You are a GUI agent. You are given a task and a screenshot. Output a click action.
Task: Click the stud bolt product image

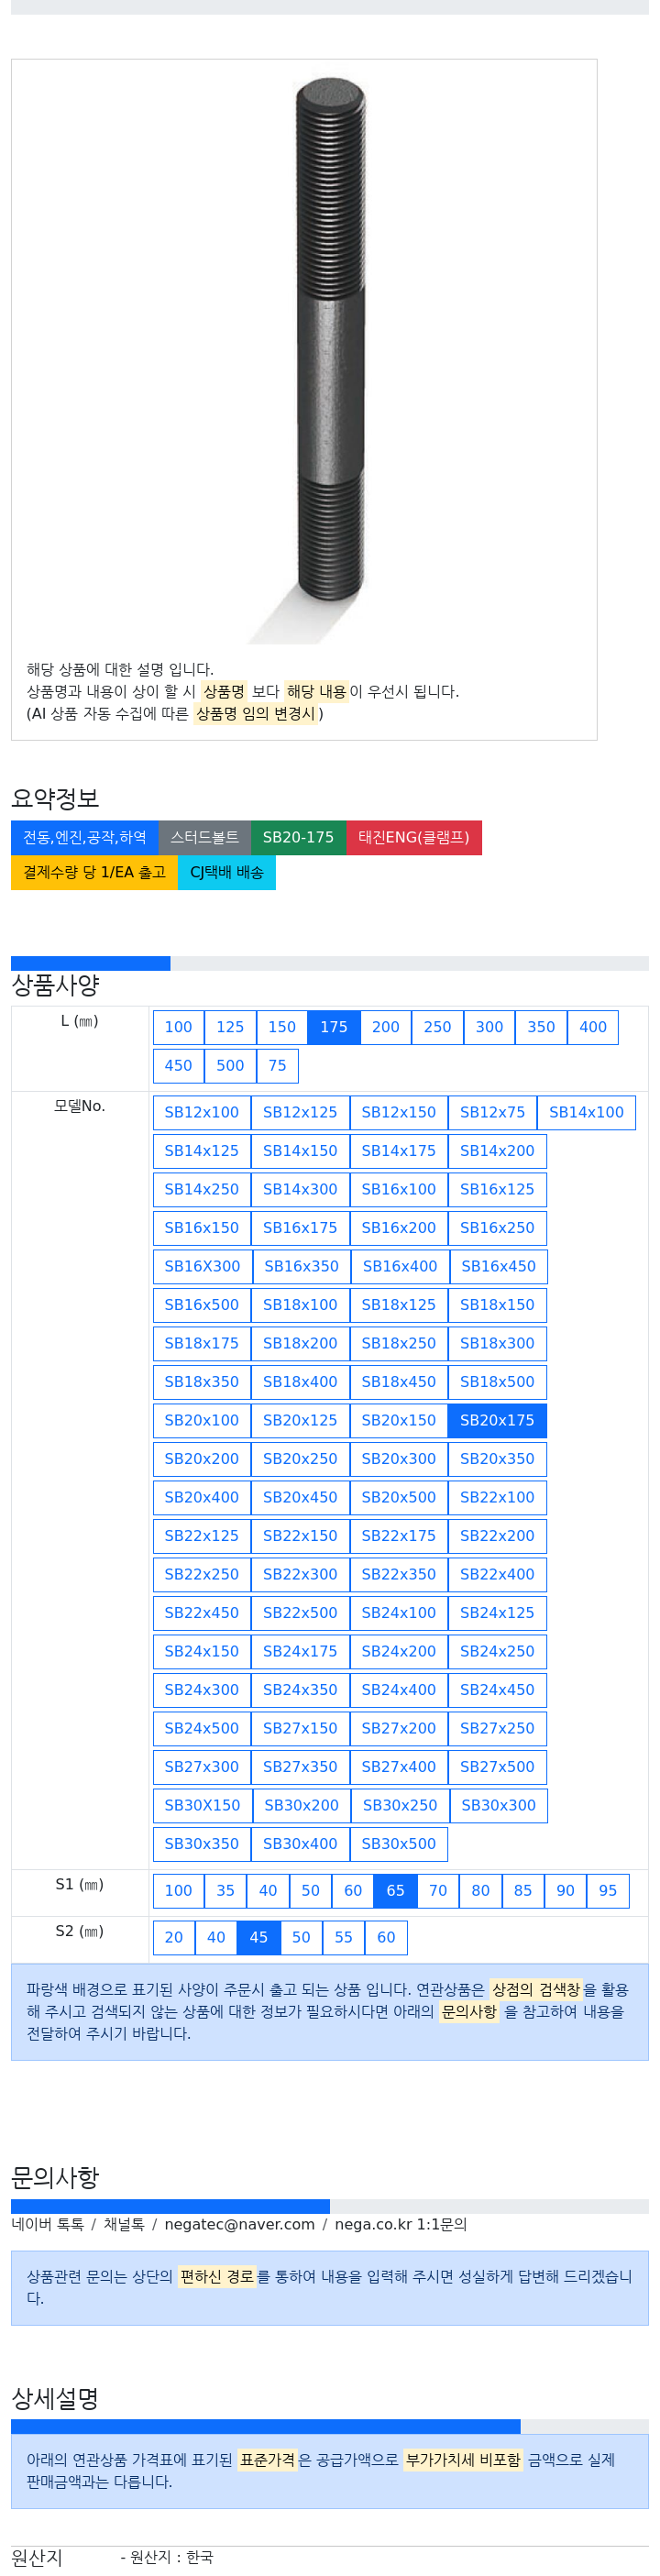coord(330,350)
